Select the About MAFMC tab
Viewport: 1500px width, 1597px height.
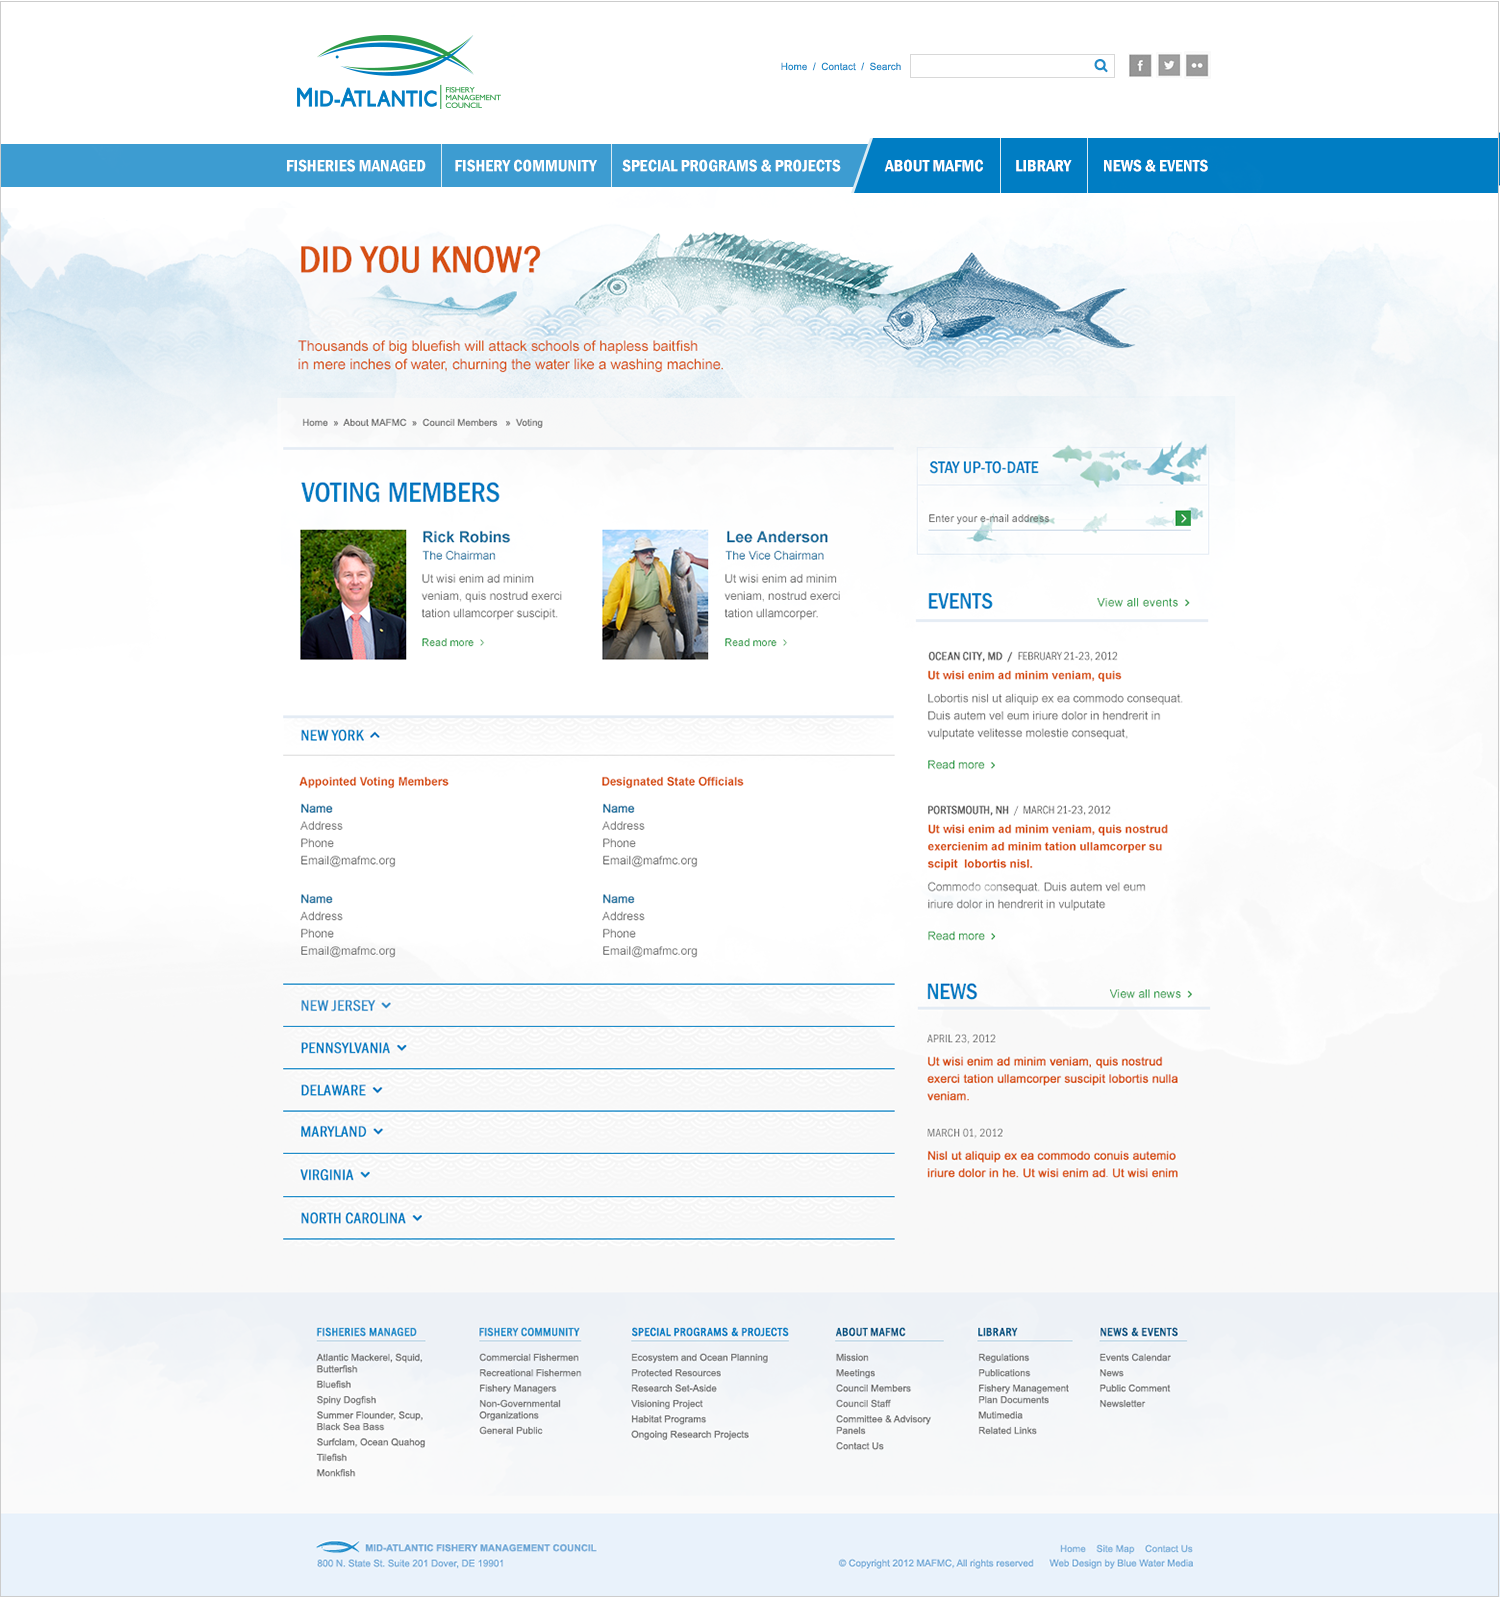point(934,166)
